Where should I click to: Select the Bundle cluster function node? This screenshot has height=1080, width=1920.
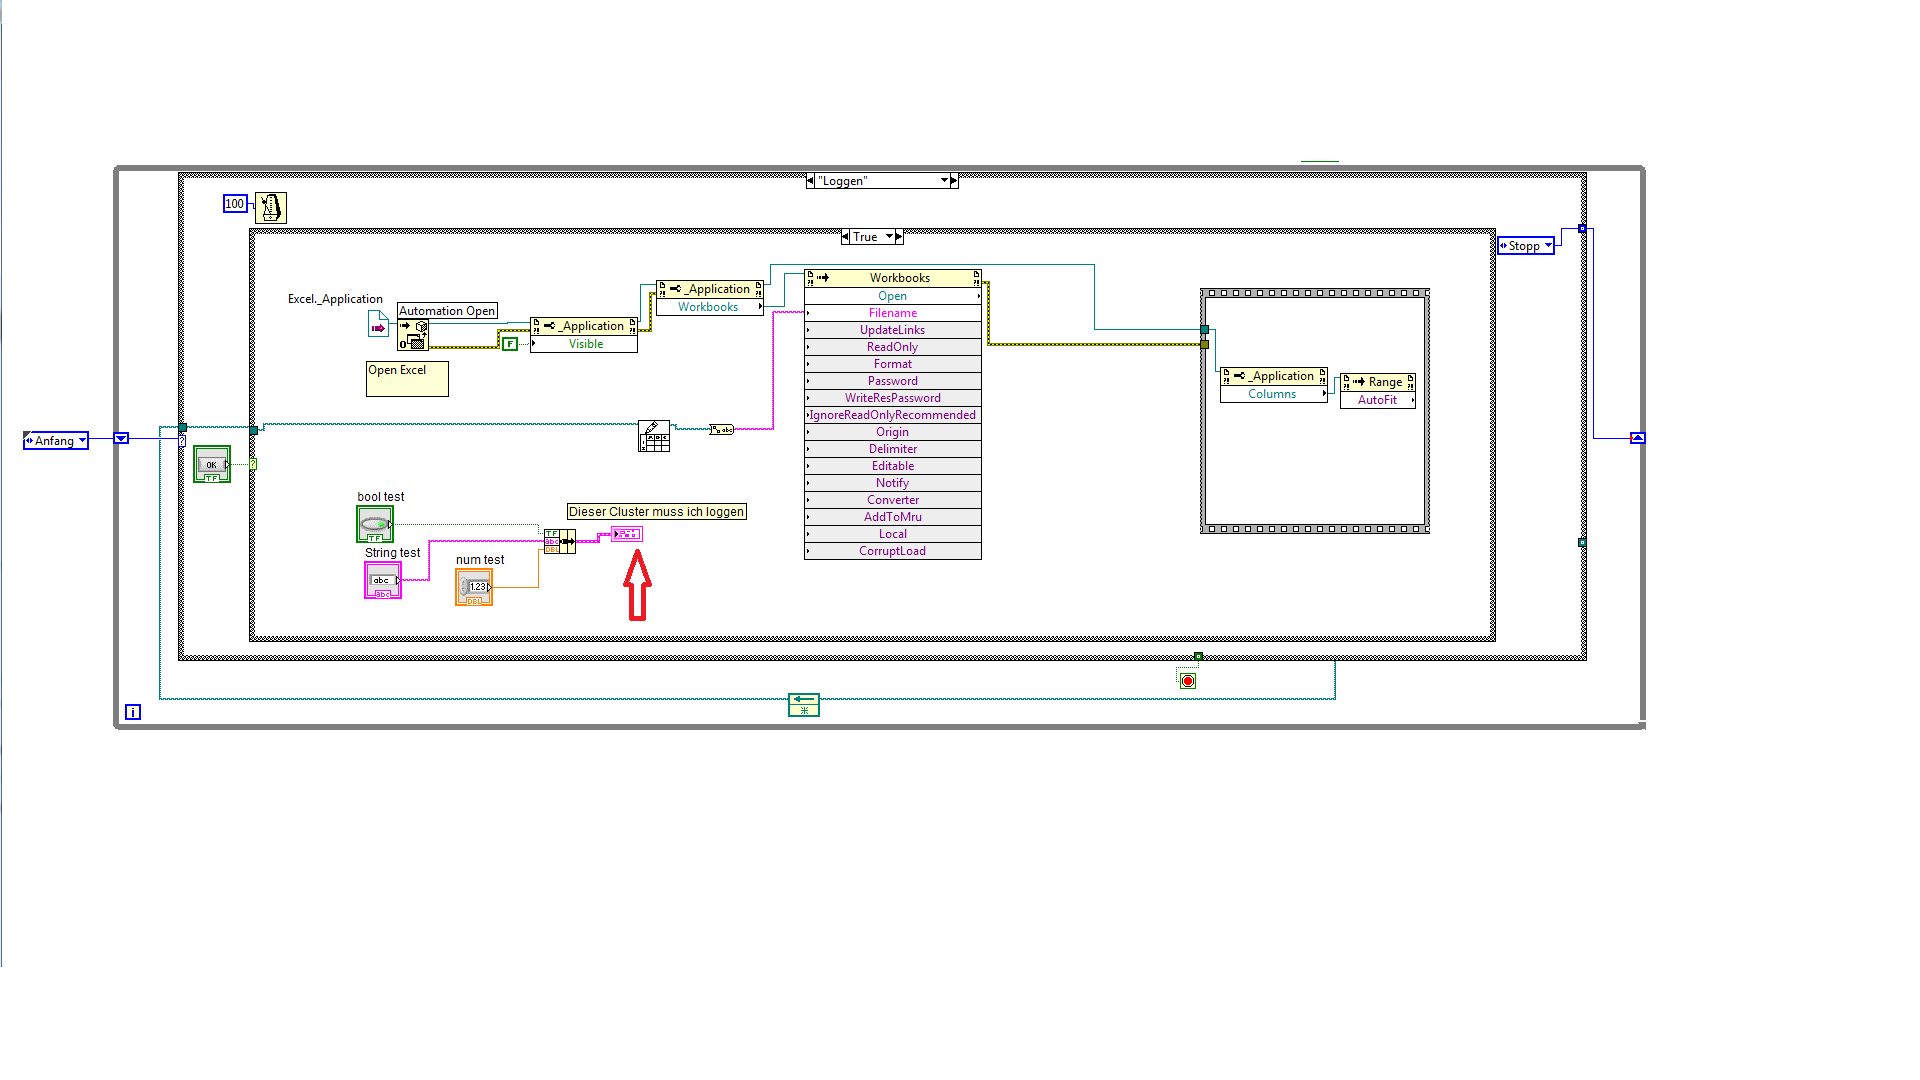560,542
